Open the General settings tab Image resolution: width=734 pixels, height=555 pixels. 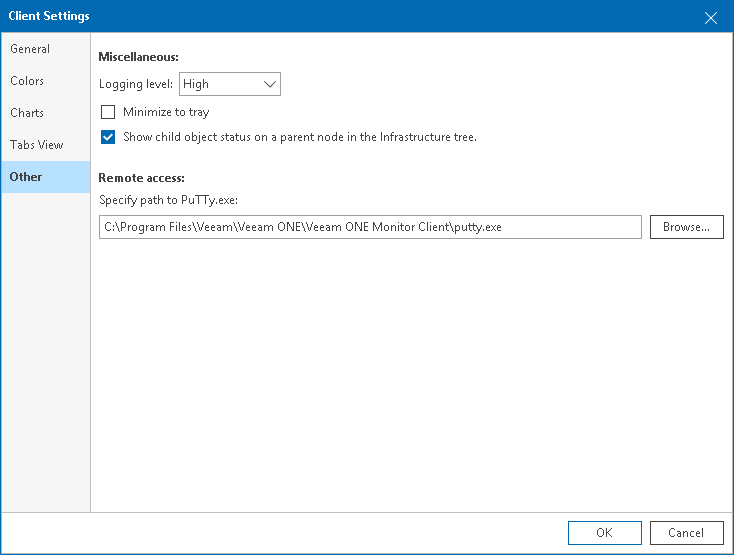tap(30, 49)
